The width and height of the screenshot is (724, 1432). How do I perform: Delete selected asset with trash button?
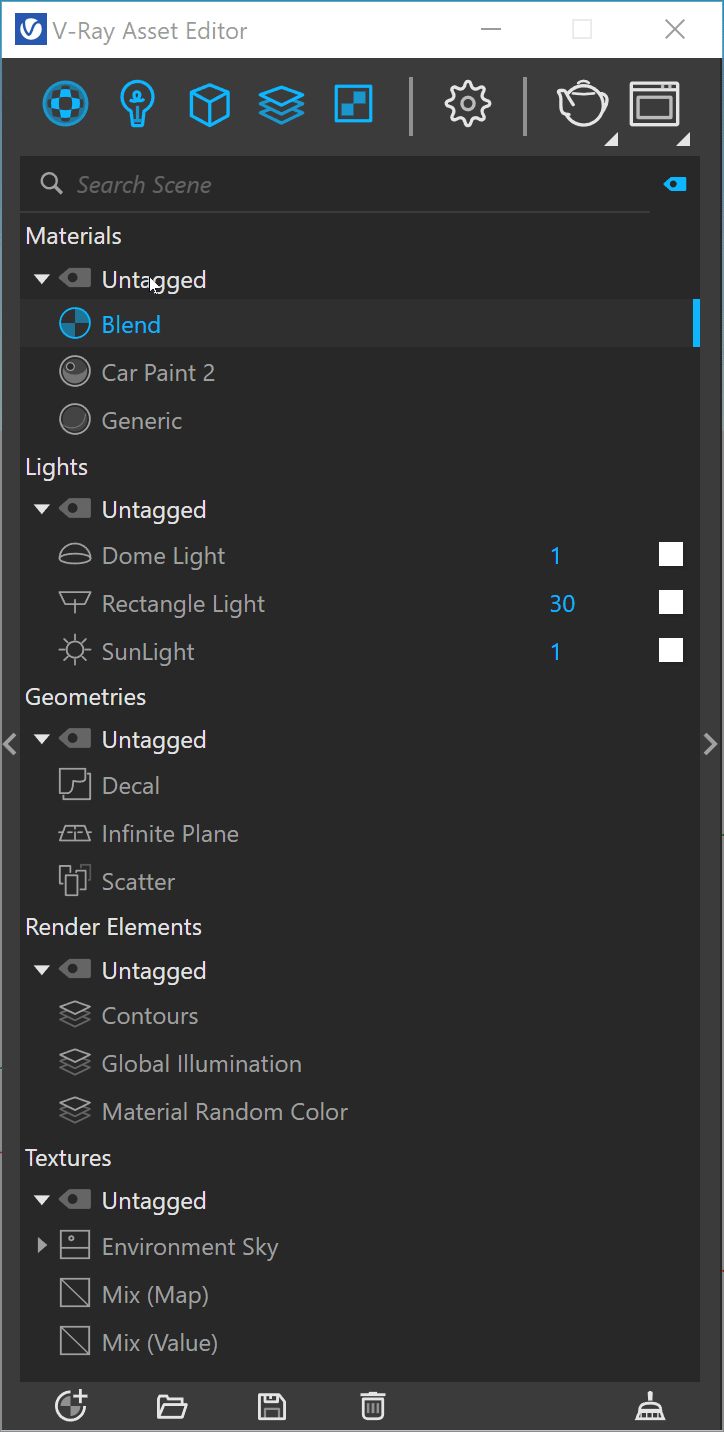tap(373, 1406)
